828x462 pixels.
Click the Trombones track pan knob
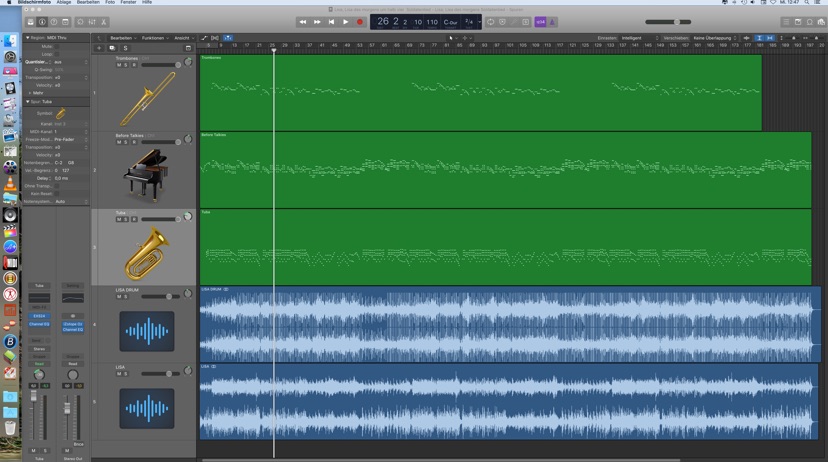[x=188, y=62]
